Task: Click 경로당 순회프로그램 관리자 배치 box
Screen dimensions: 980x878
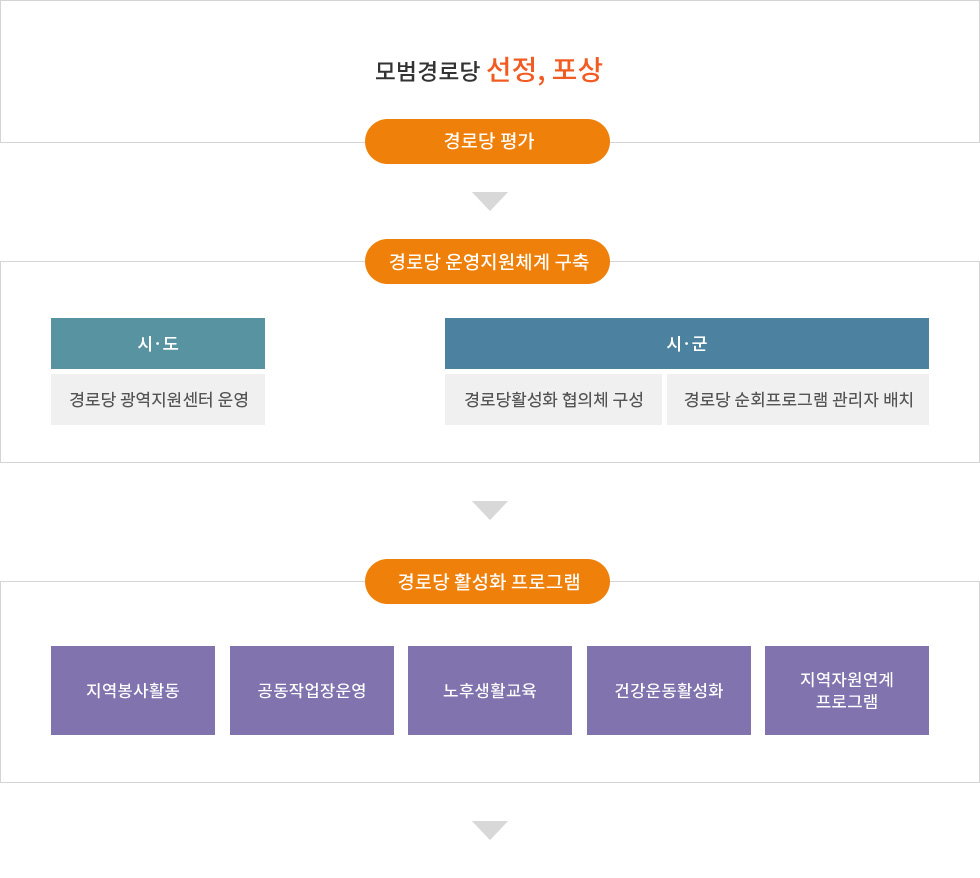Action: [798, 399]
